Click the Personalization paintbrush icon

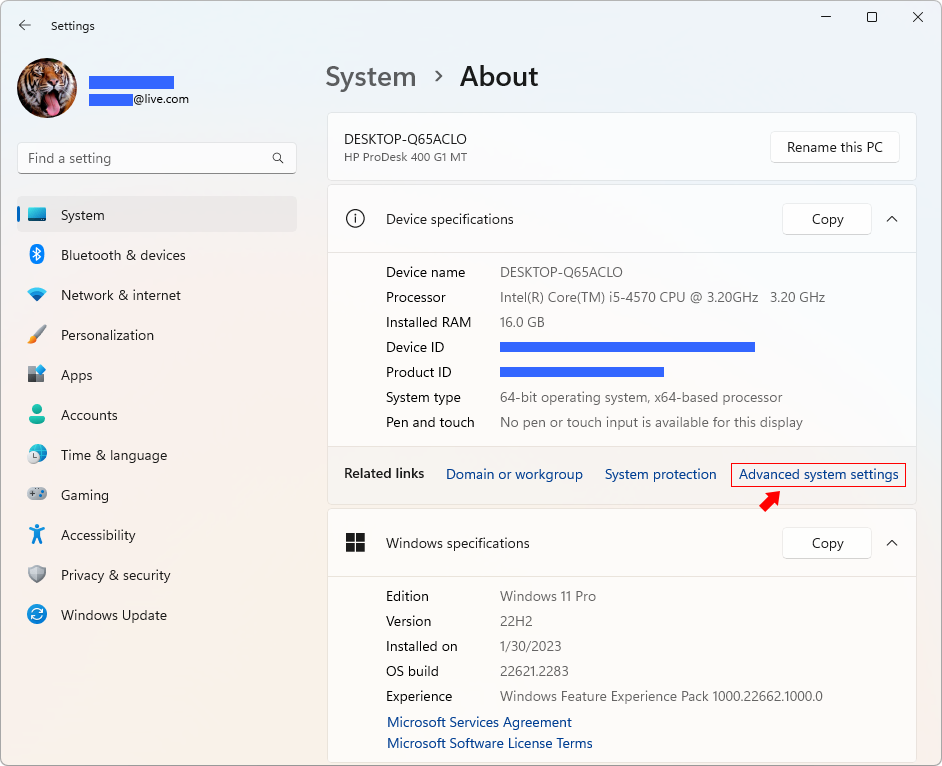pyautogui.click(x=37, y=335)
